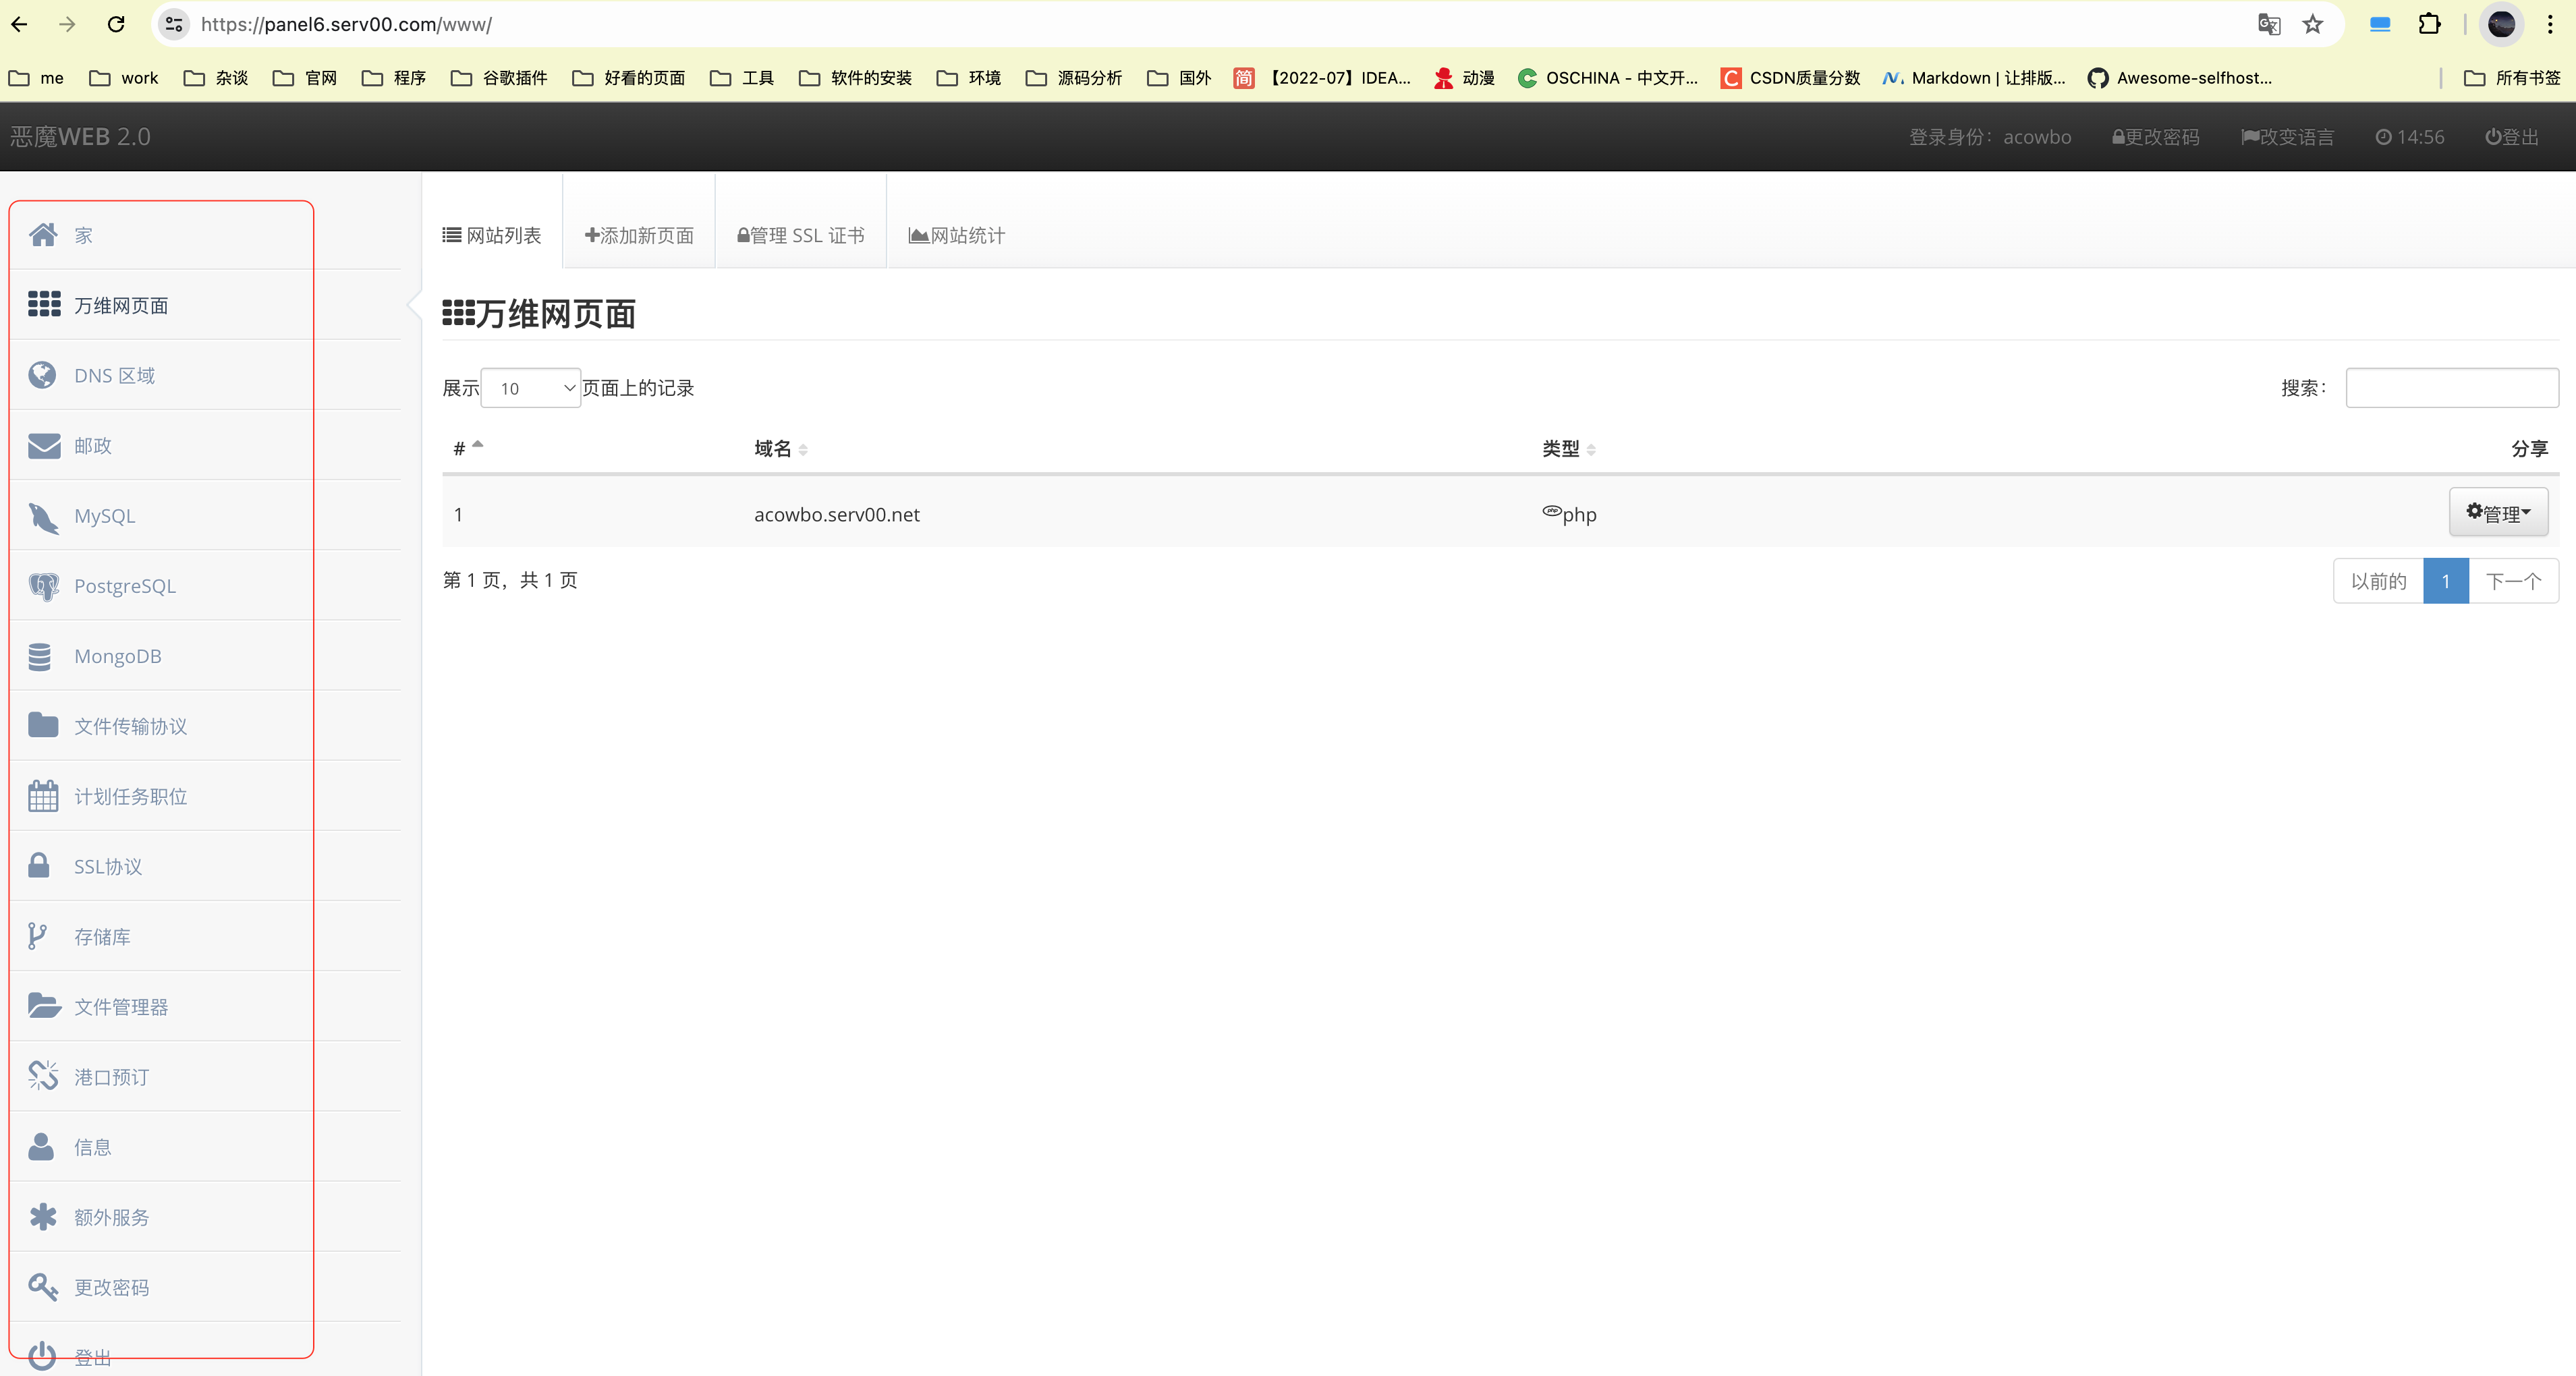Screen dimensions: 2576x1376
Task: Switch to the 管理 SSL 证书 tab
Action: (x=801, y=235)
